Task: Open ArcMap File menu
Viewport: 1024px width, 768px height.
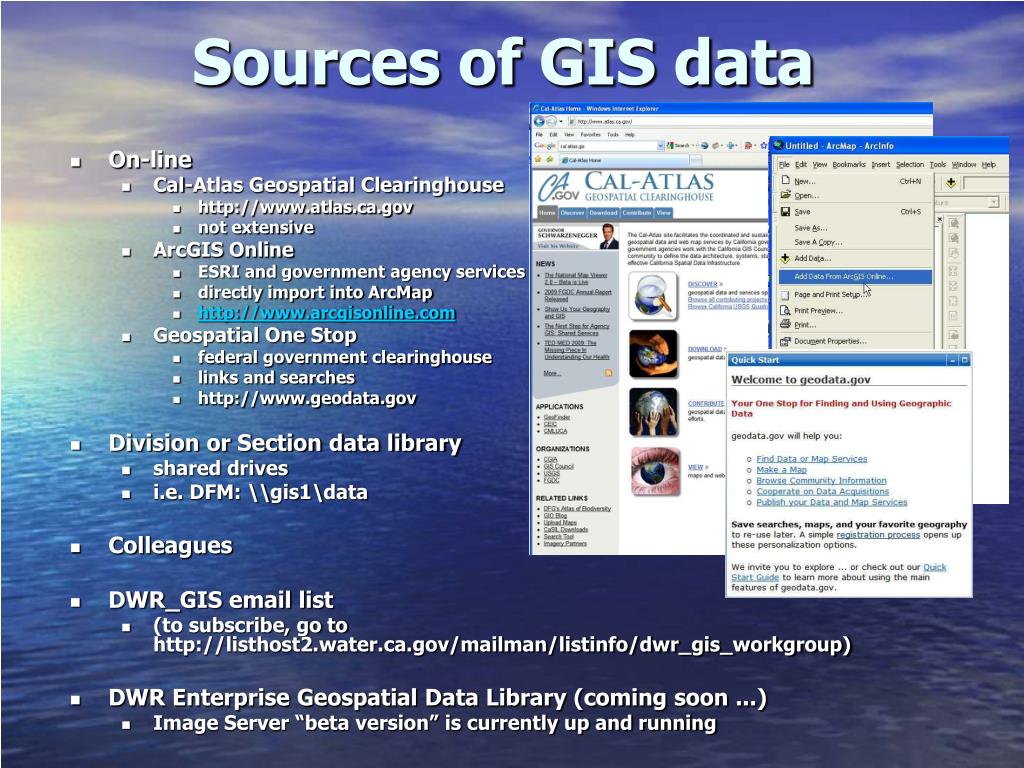Action: [784, 165]
